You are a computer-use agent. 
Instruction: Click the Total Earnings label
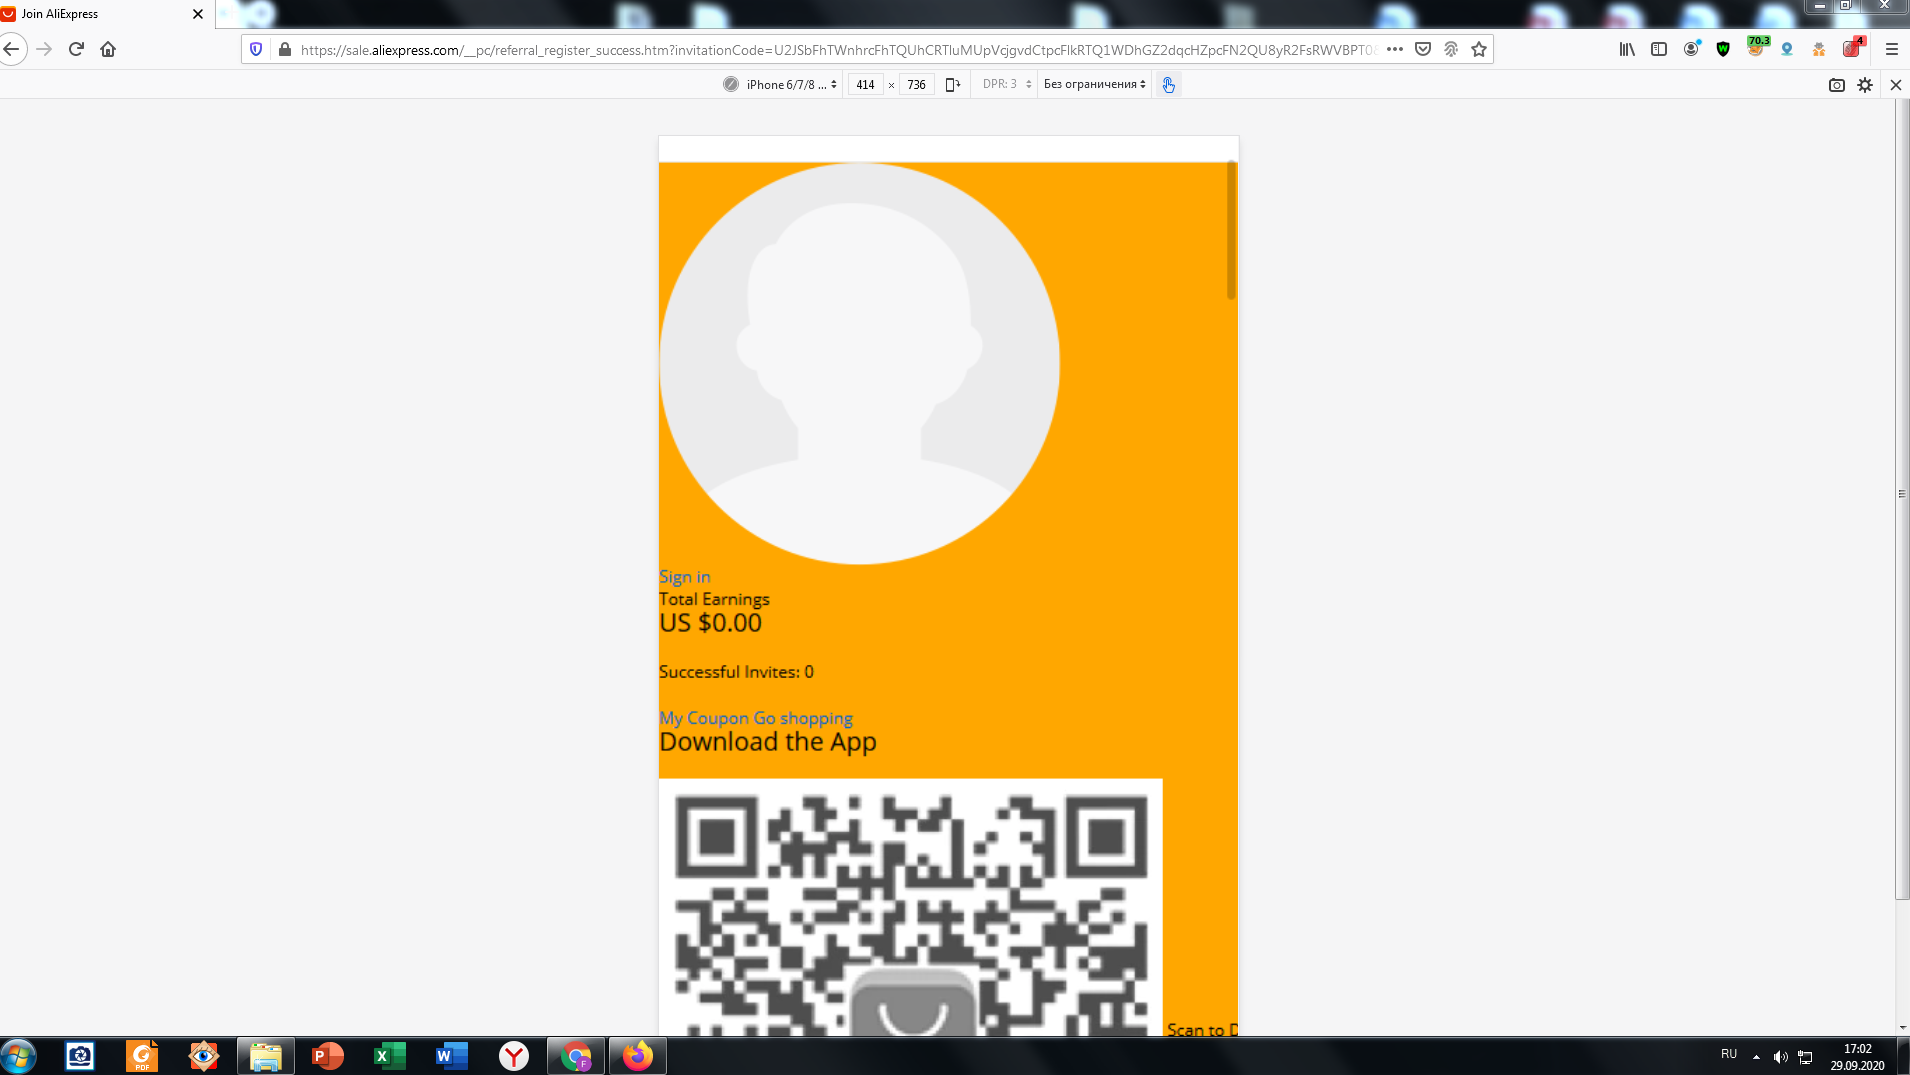click(714, 599)
